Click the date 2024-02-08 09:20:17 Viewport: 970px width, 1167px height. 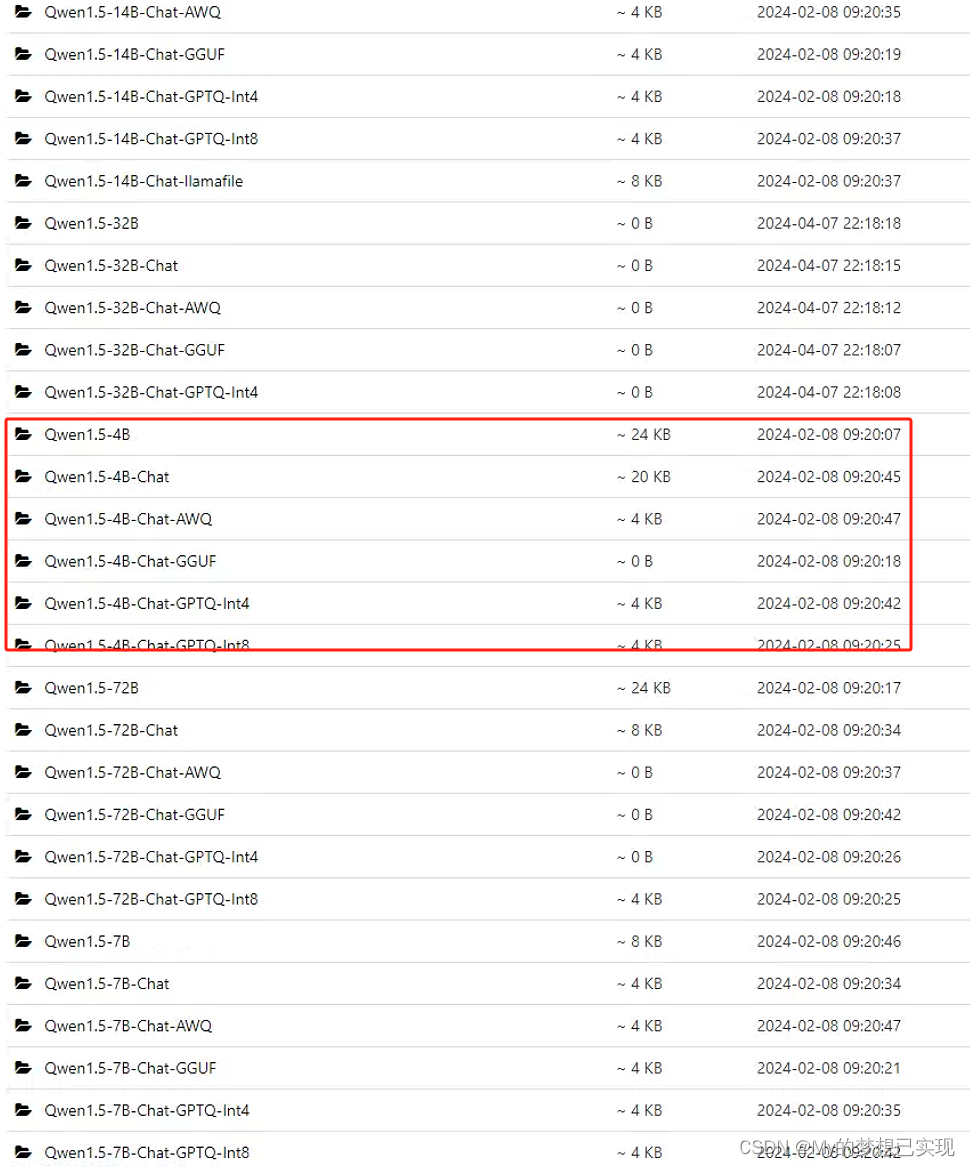[x=829, y=688]
